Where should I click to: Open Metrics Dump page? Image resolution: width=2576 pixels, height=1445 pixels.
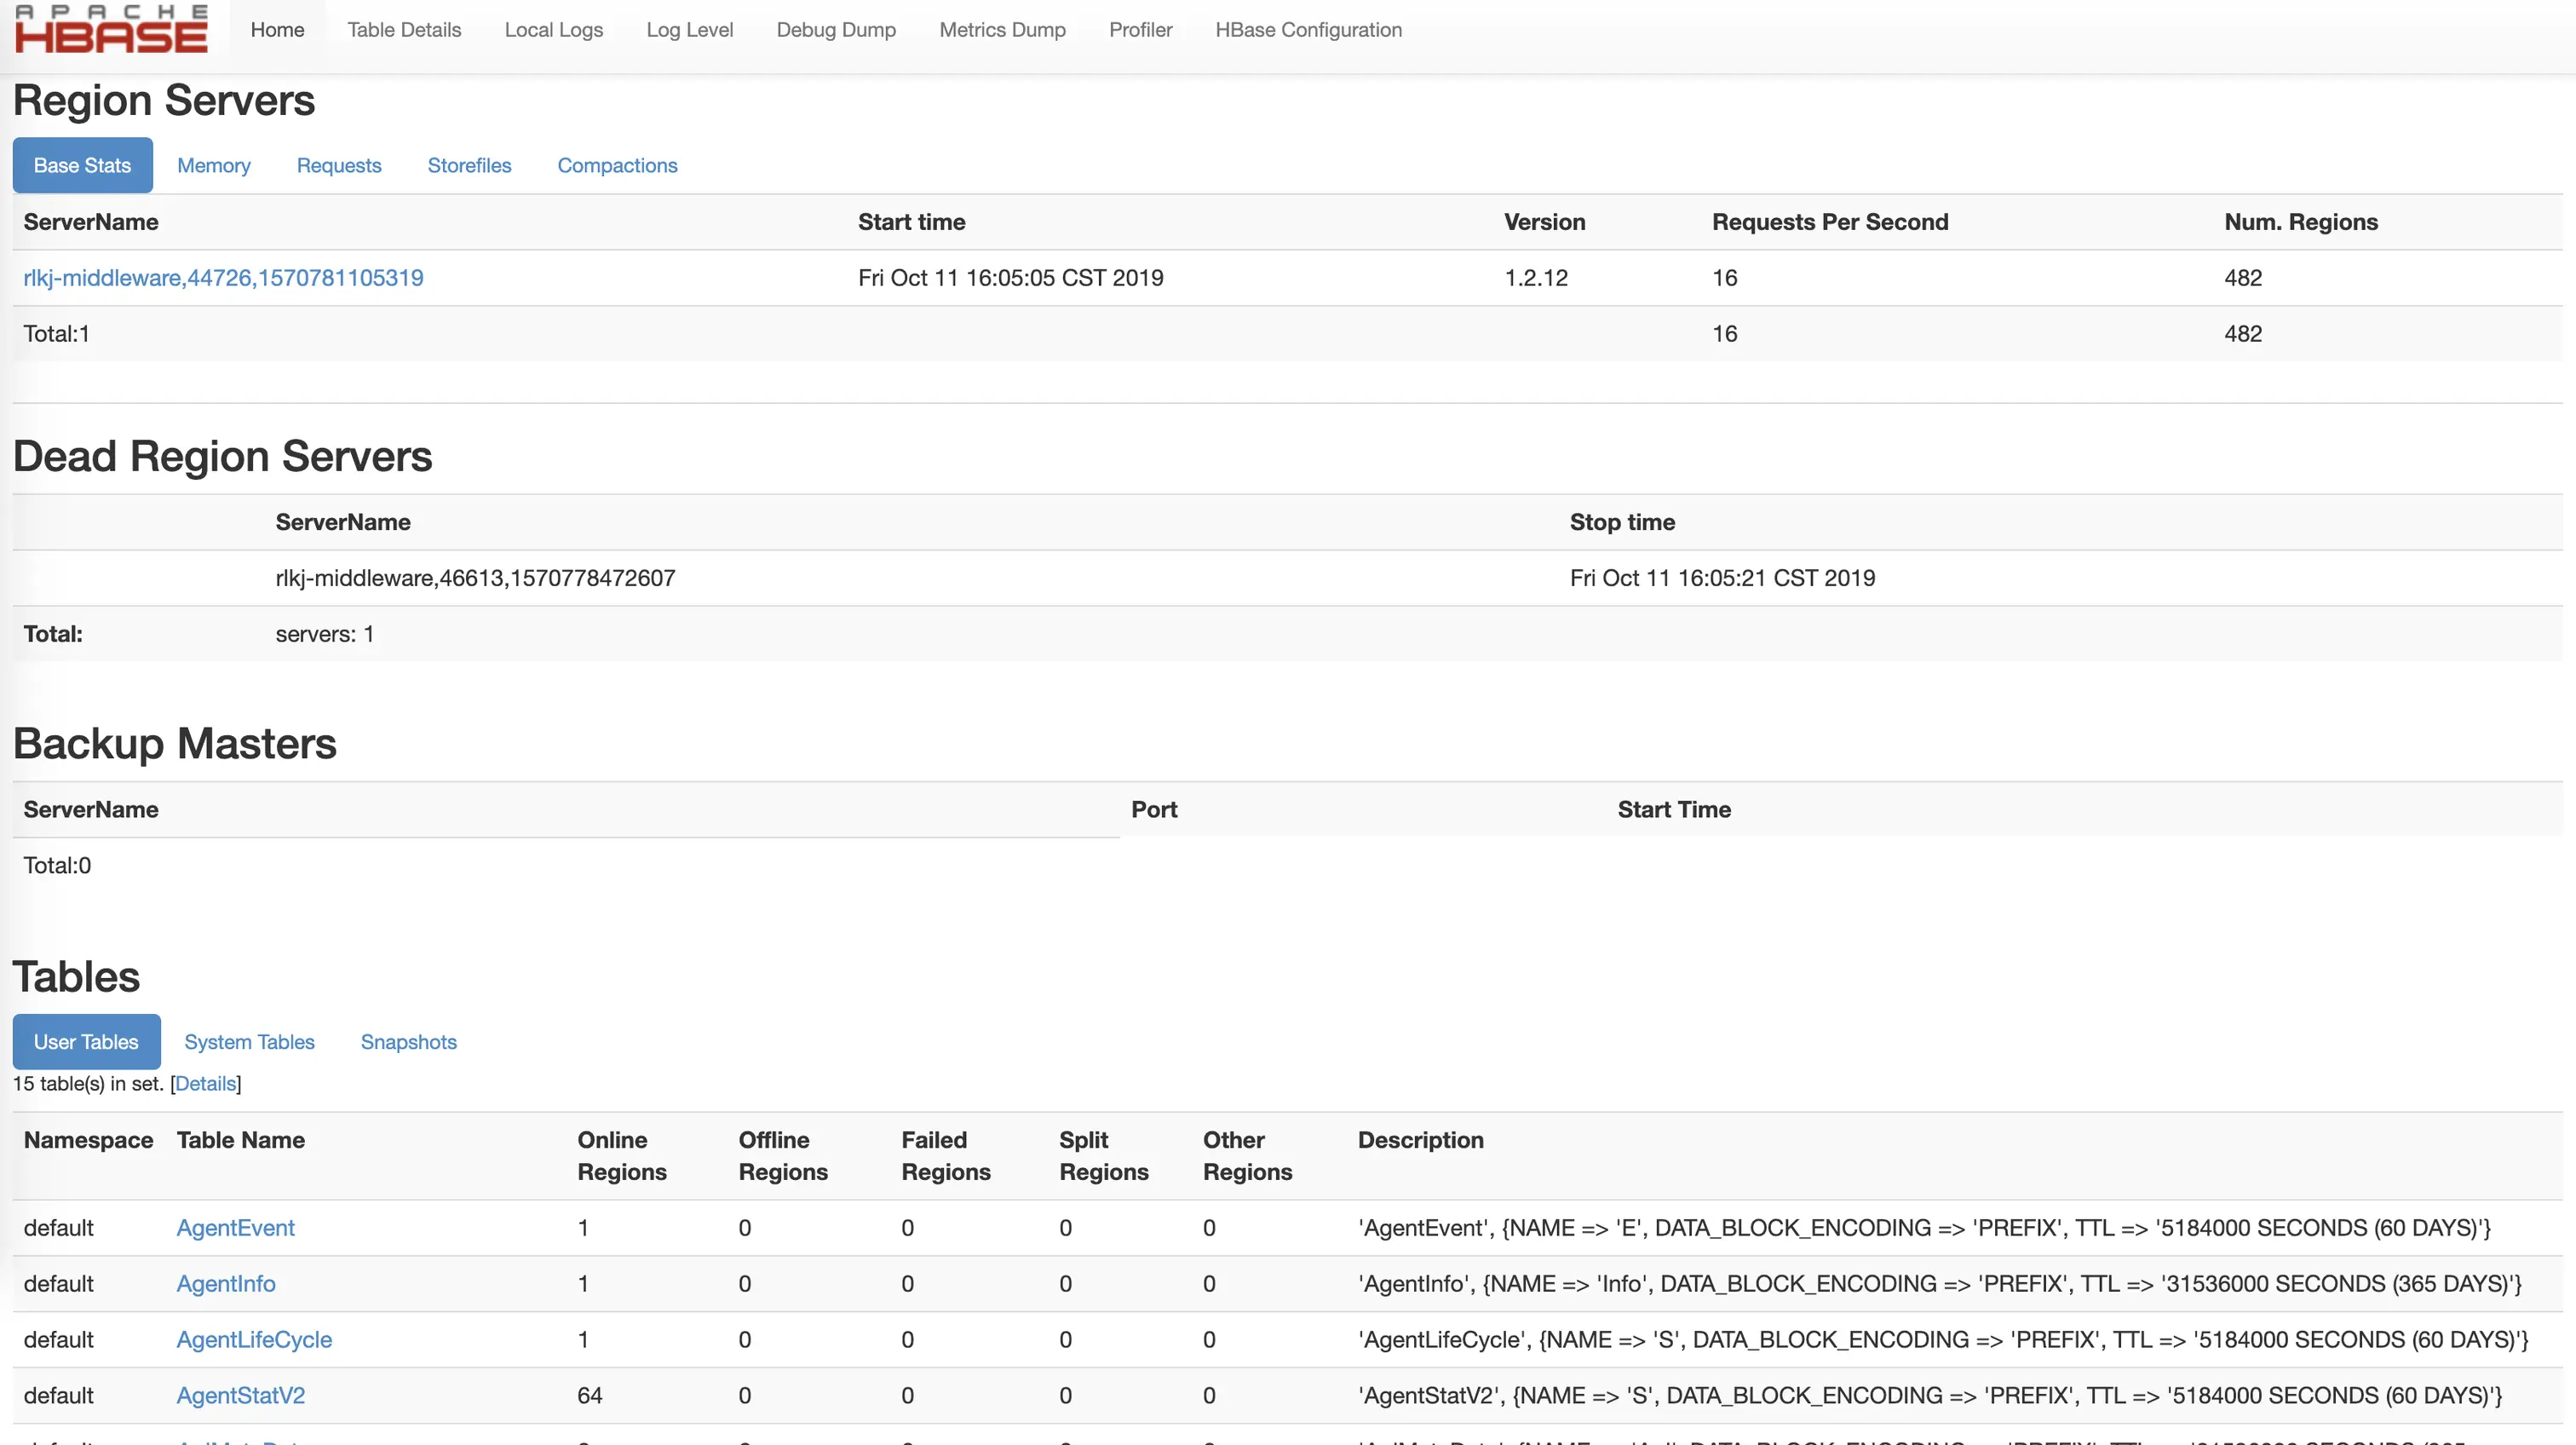point(1002,30)
